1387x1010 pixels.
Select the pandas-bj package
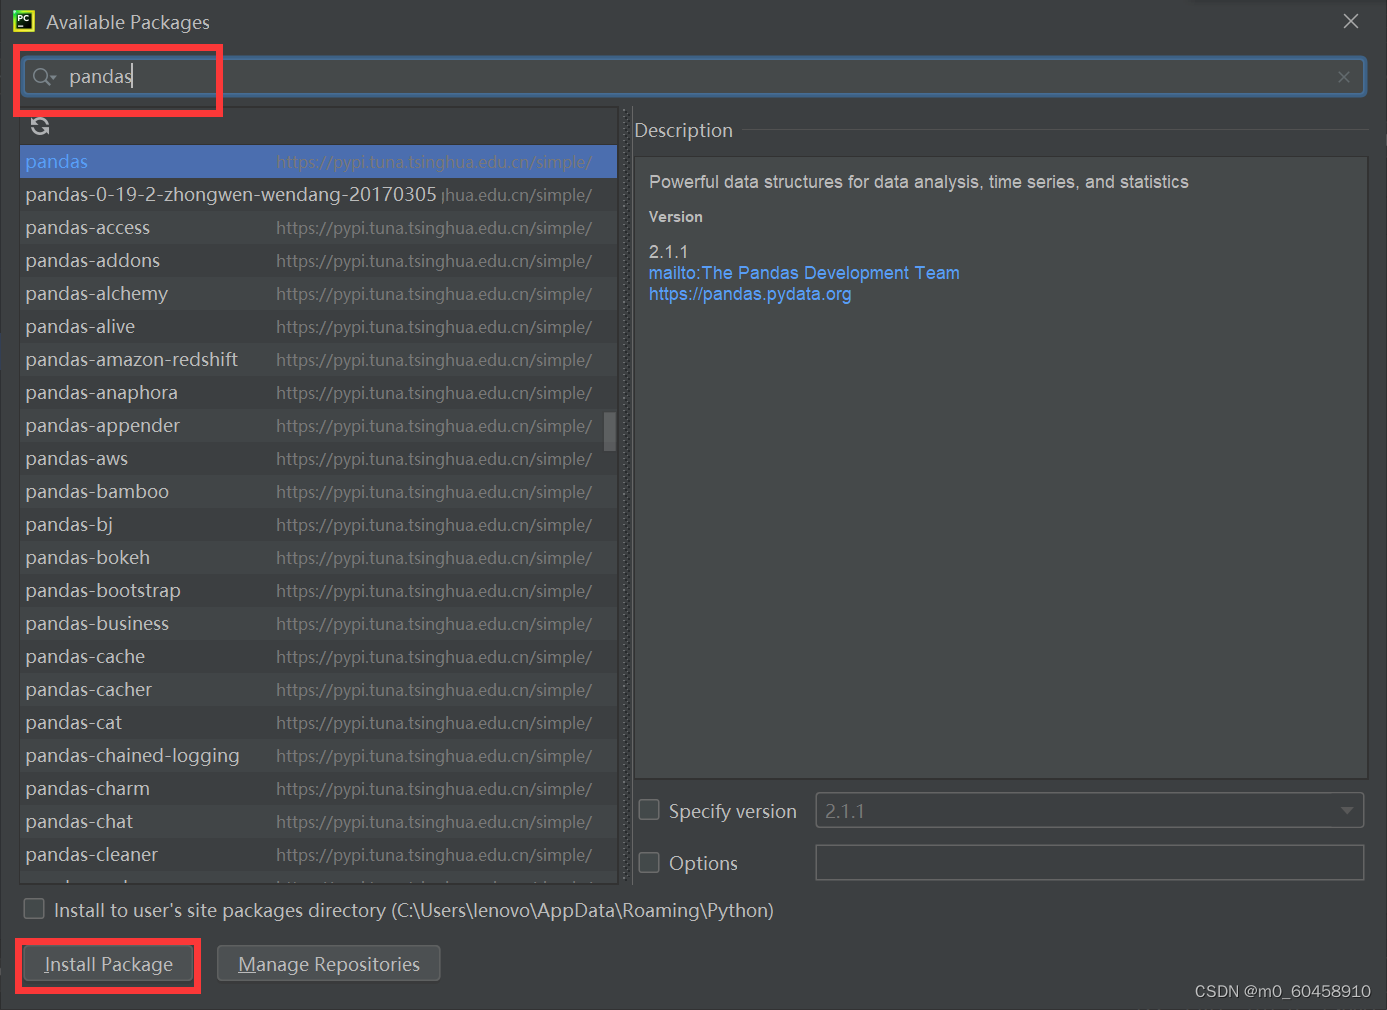point(318,525)
